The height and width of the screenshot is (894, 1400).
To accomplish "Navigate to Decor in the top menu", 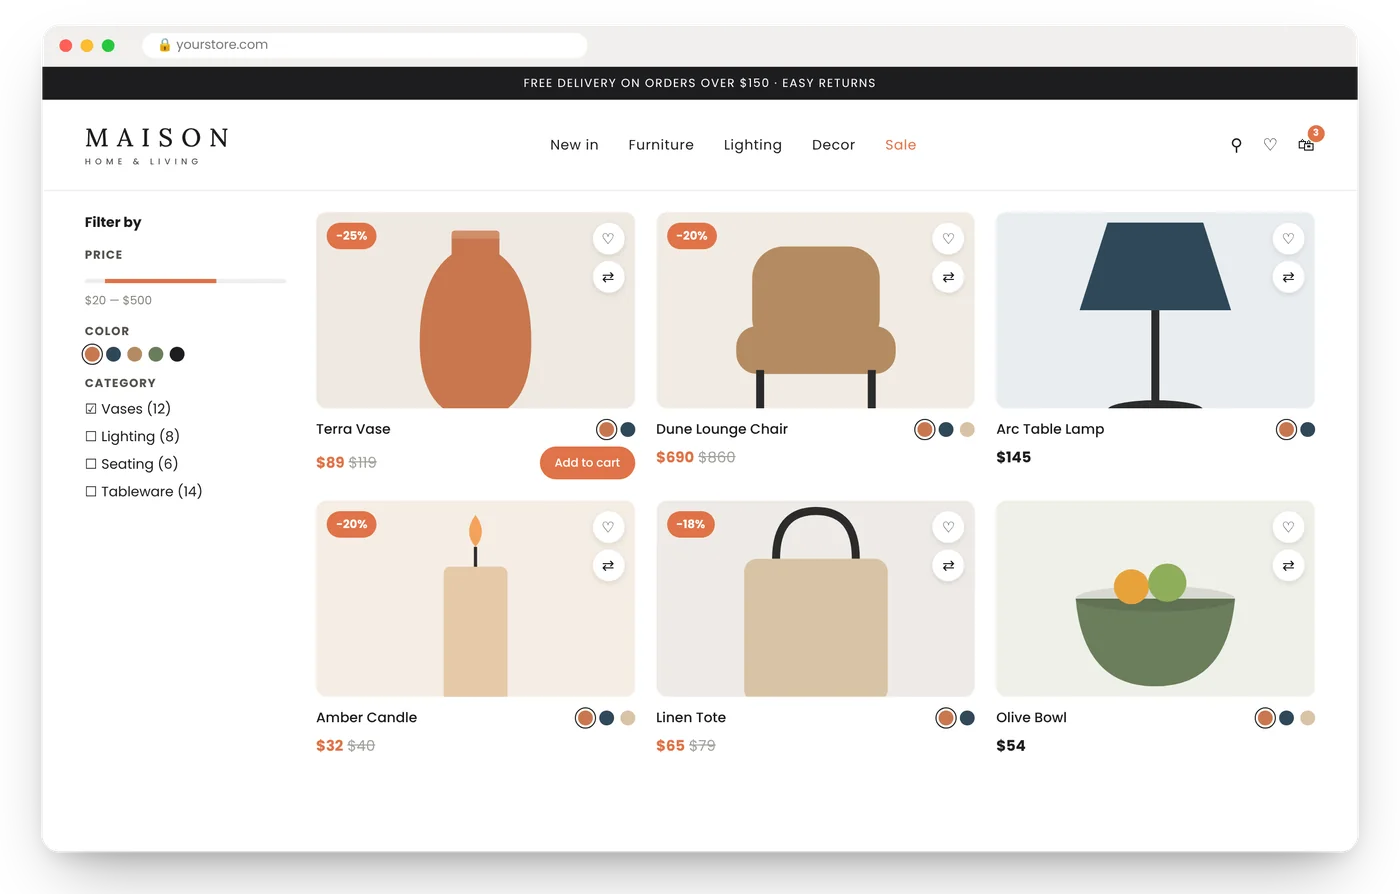I will 833,145.
